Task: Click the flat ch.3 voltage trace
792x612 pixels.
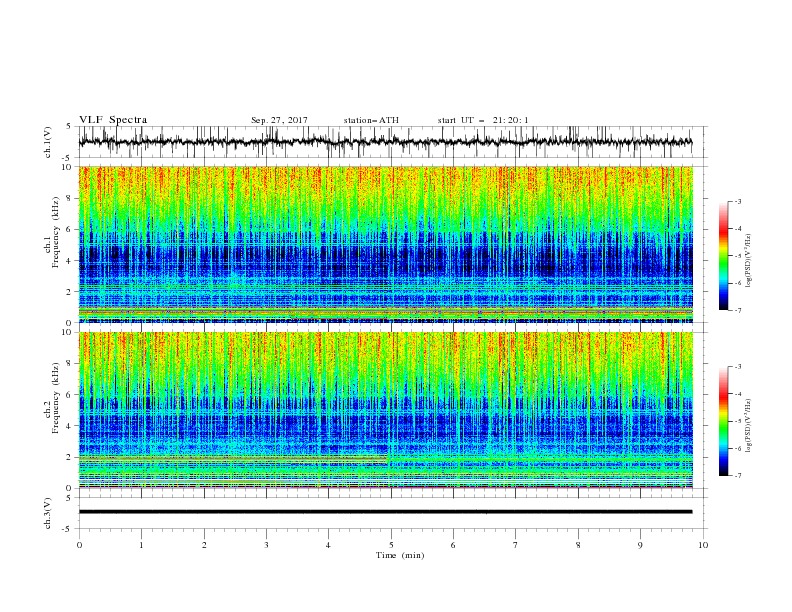Action: tap(385, 512)
